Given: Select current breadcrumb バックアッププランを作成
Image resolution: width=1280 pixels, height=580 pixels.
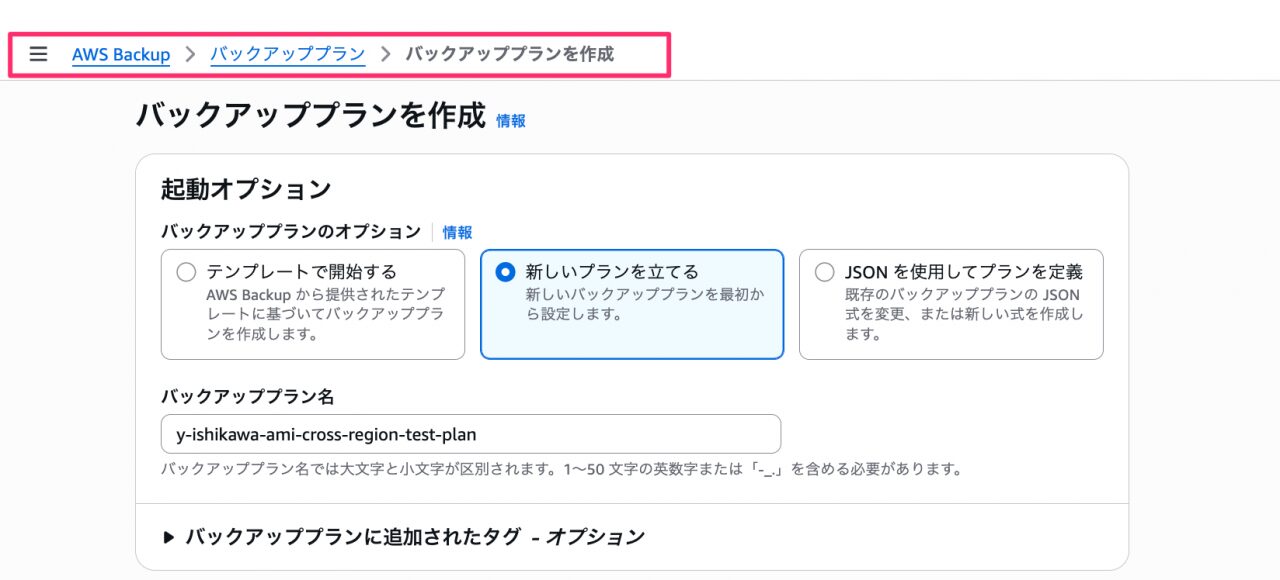Looking at the screenshot, I should (x=509, y=54).
